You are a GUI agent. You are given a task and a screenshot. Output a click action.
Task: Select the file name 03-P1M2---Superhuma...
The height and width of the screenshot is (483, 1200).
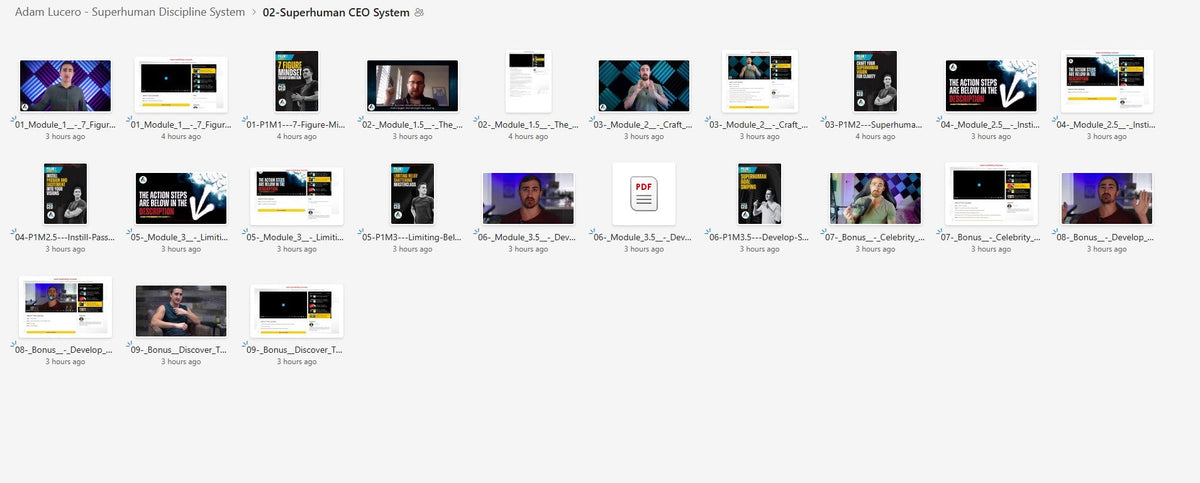point(876,125)
